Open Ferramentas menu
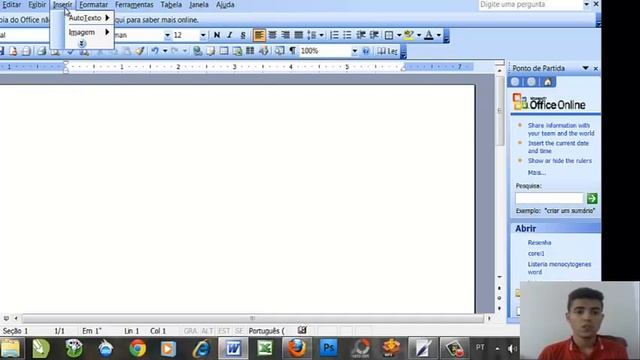640x360 pixels. click(134, 5)
